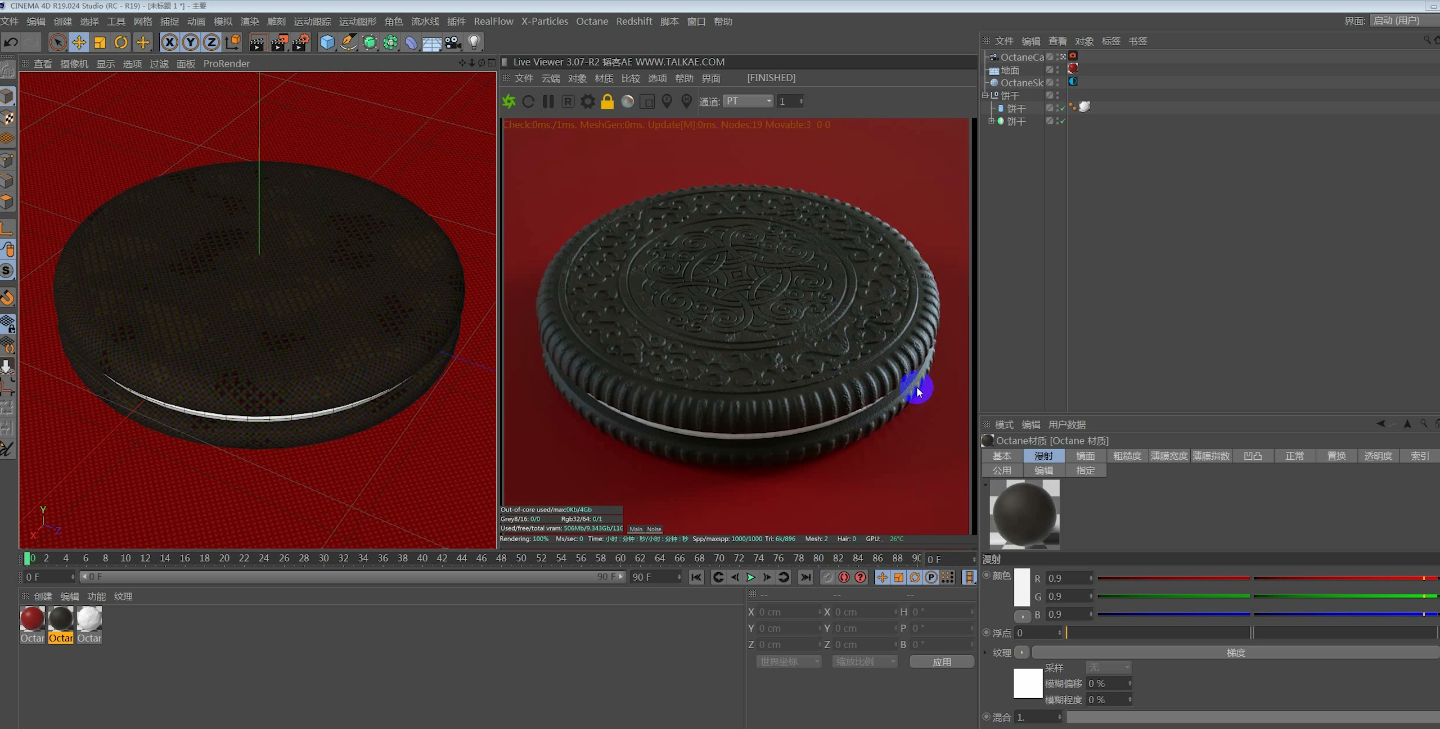Pause the Octane Live Viewer render
The width and height of the screenshot is (1440, 729).
pyautogui.click(x=548, y=101)
